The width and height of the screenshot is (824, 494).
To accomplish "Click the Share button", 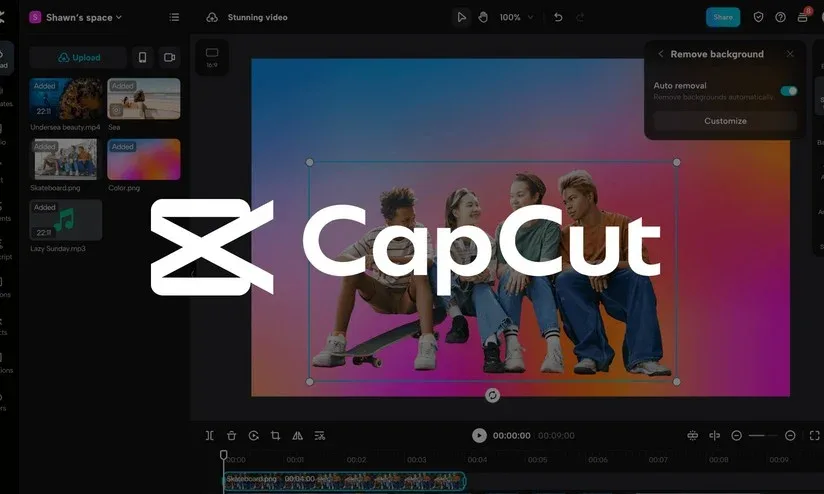I will click(x=723, y=17).
